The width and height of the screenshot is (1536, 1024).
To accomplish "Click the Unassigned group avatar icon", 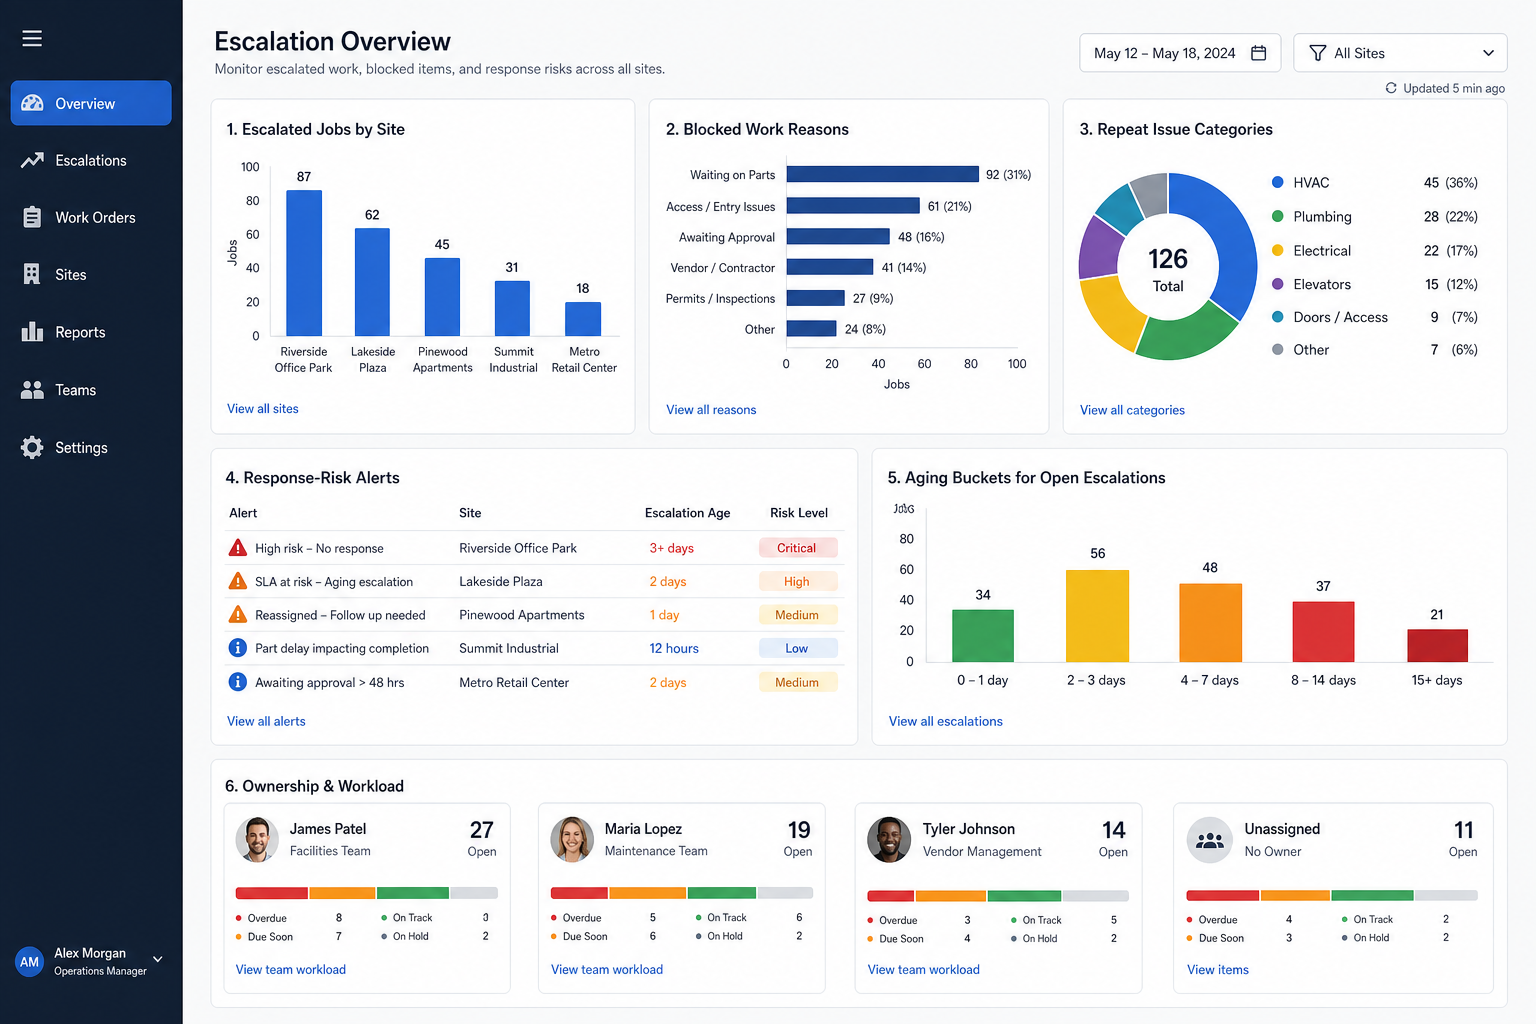I will pyautogui.click(x=1210, y=840).
